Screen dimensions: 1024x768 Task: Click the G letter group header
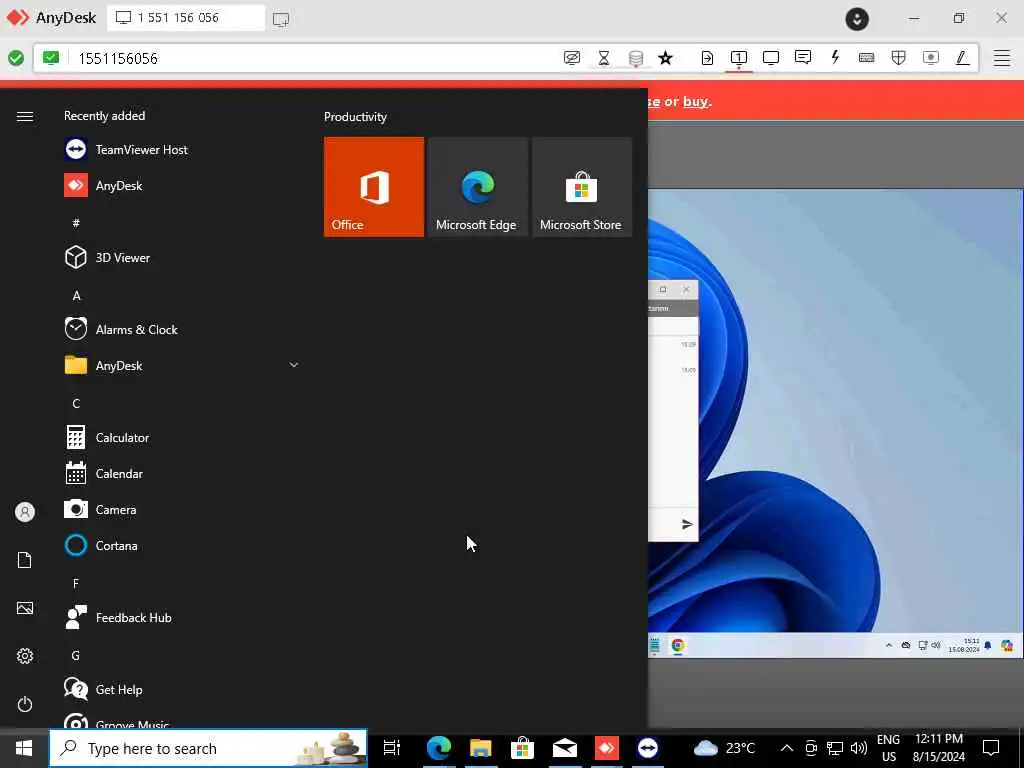pyautogui.click(x=76, y=655)
